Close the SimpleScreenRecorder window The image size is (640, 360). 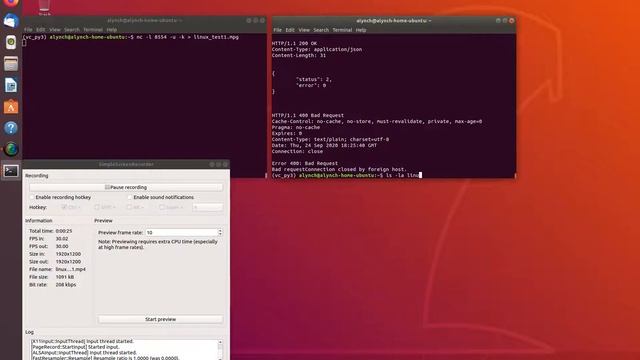click(225, 164)
